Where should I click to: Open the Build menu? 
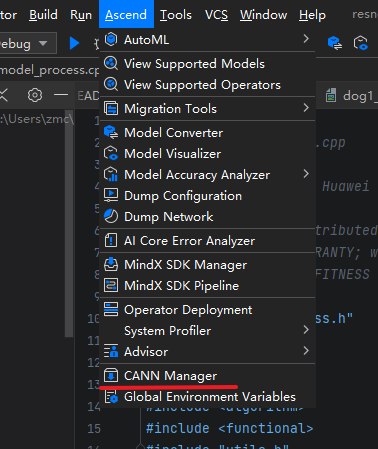tap(43, 15)
